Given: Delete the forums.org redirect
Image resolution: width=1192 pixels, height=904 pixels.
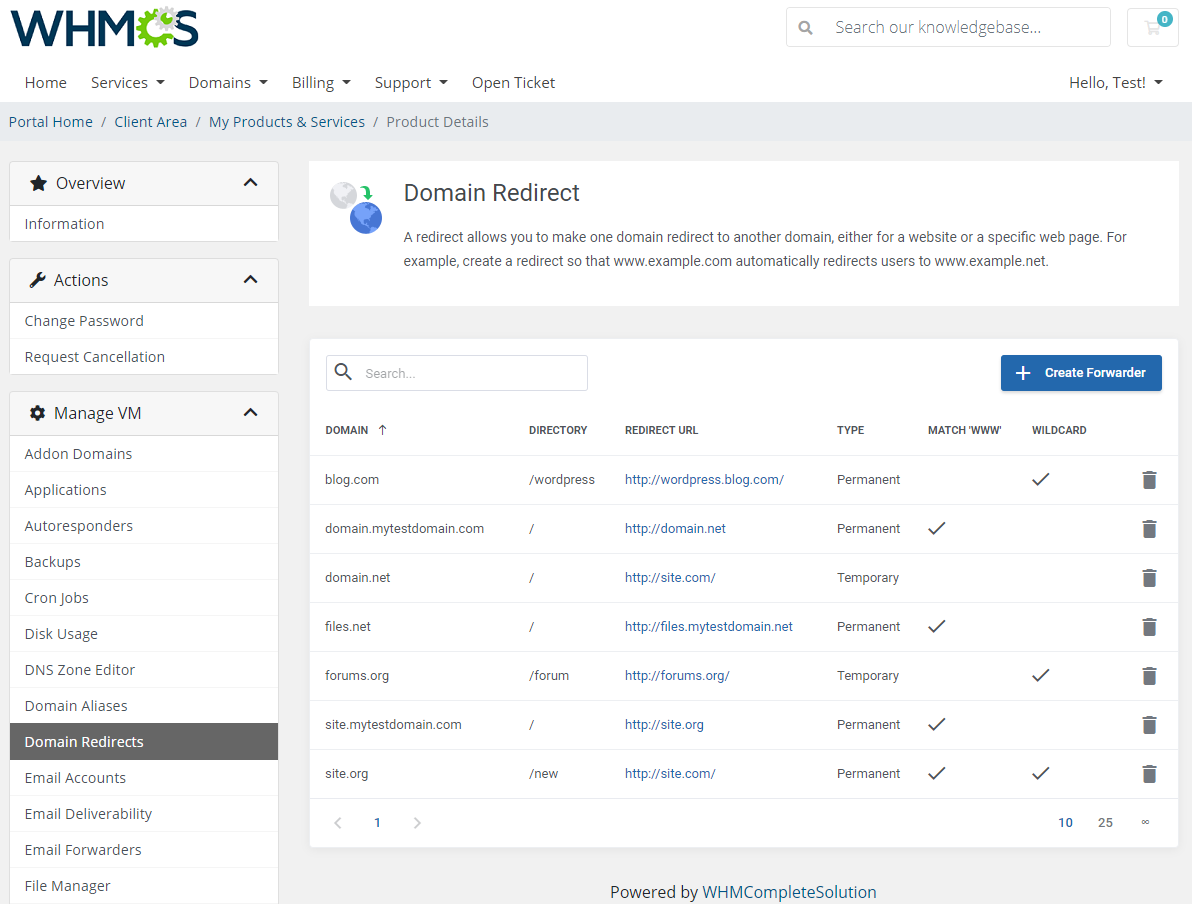Looking at the screenshot, I should pos(1149,676).
